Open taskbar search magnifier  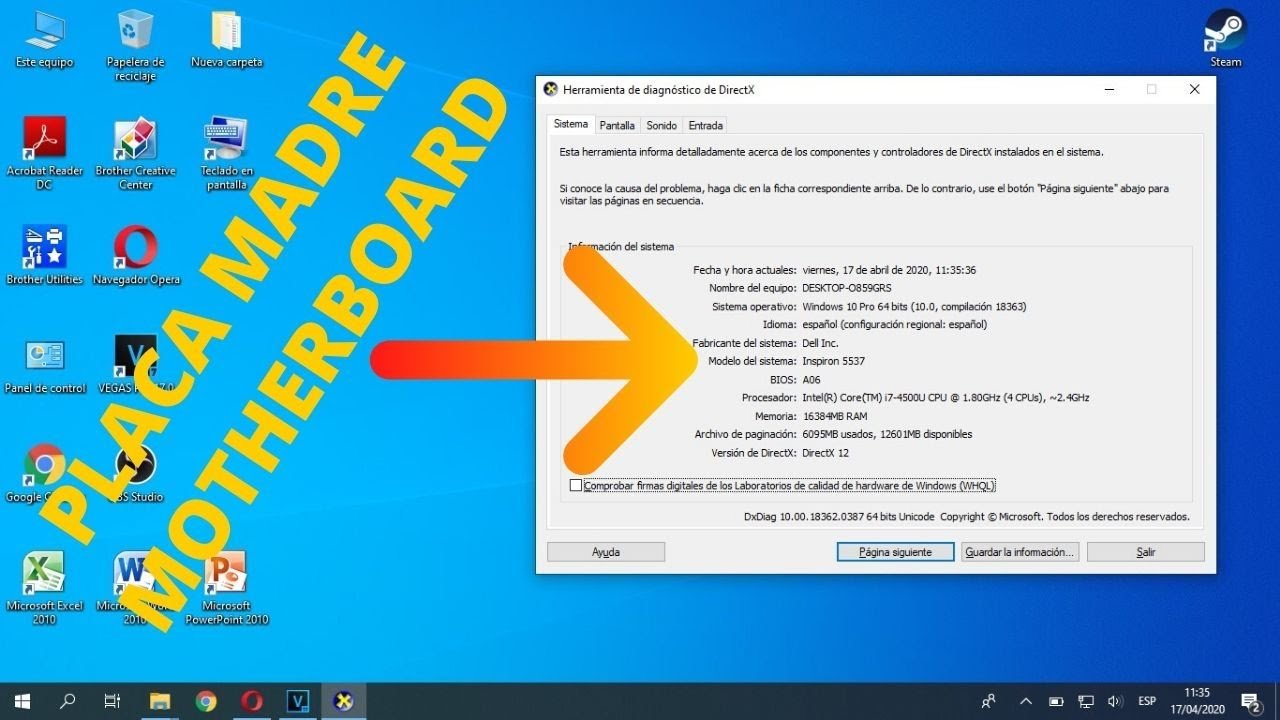[x=68, y=701]
